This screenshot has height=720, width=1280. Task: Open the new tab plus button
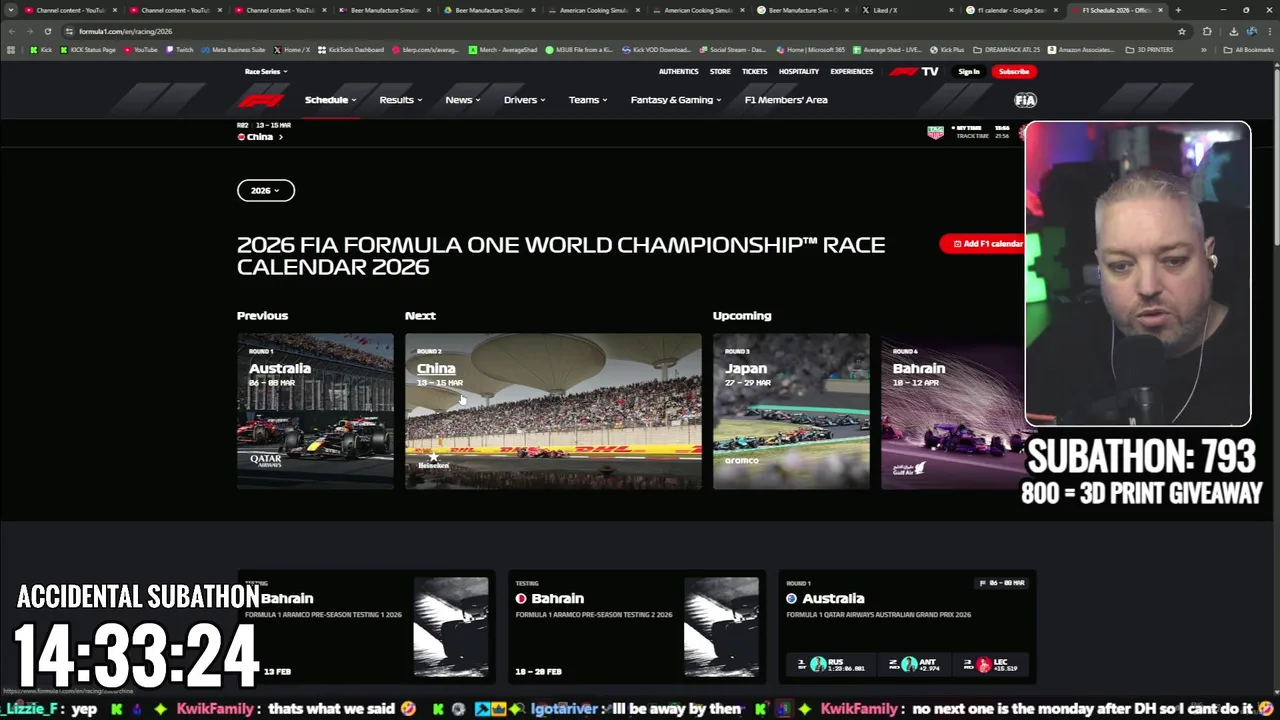[1178, 10]
